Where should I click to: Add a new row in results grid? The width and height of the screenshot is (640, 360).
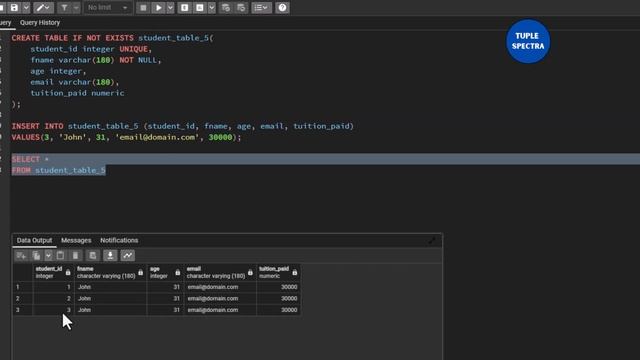click(x=21, y=256)
